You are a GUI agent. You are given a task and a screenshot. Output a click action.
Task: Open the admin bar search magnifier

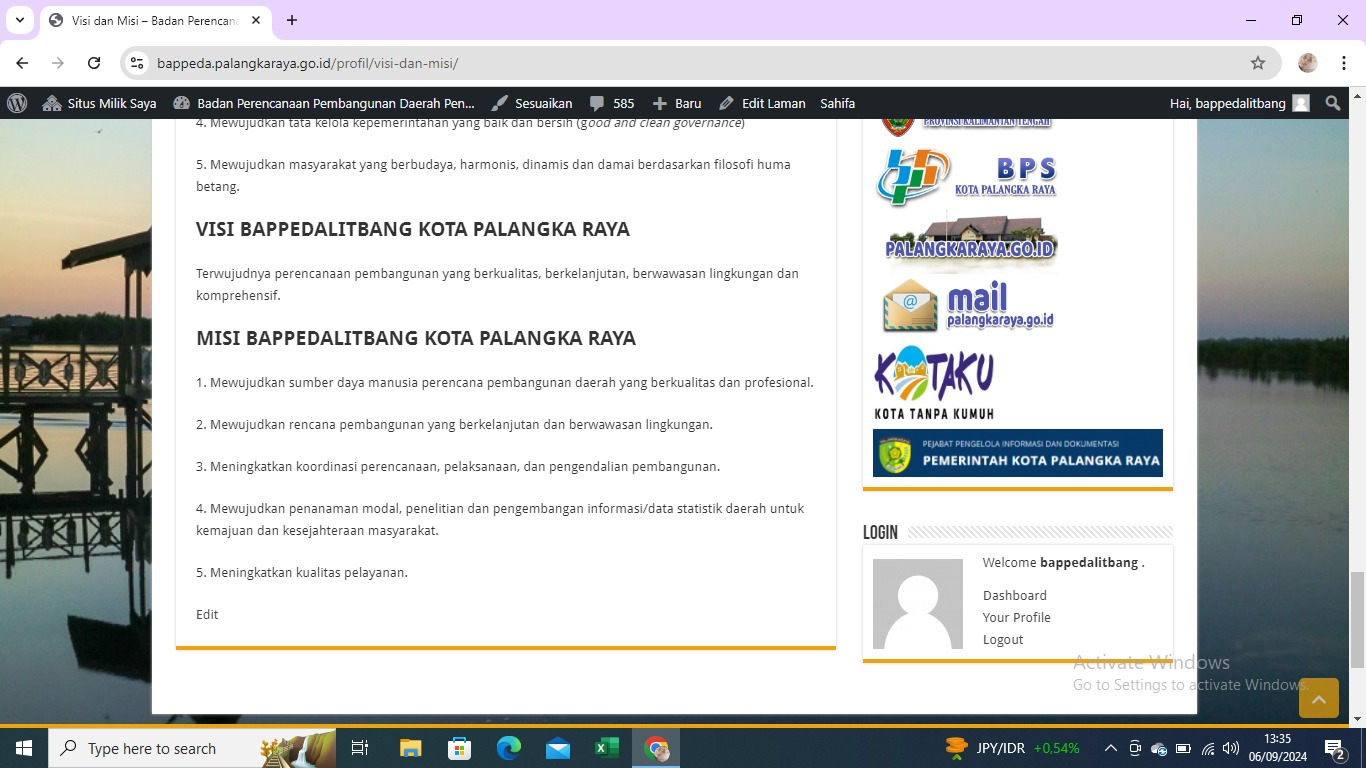tap(1332, 103)
